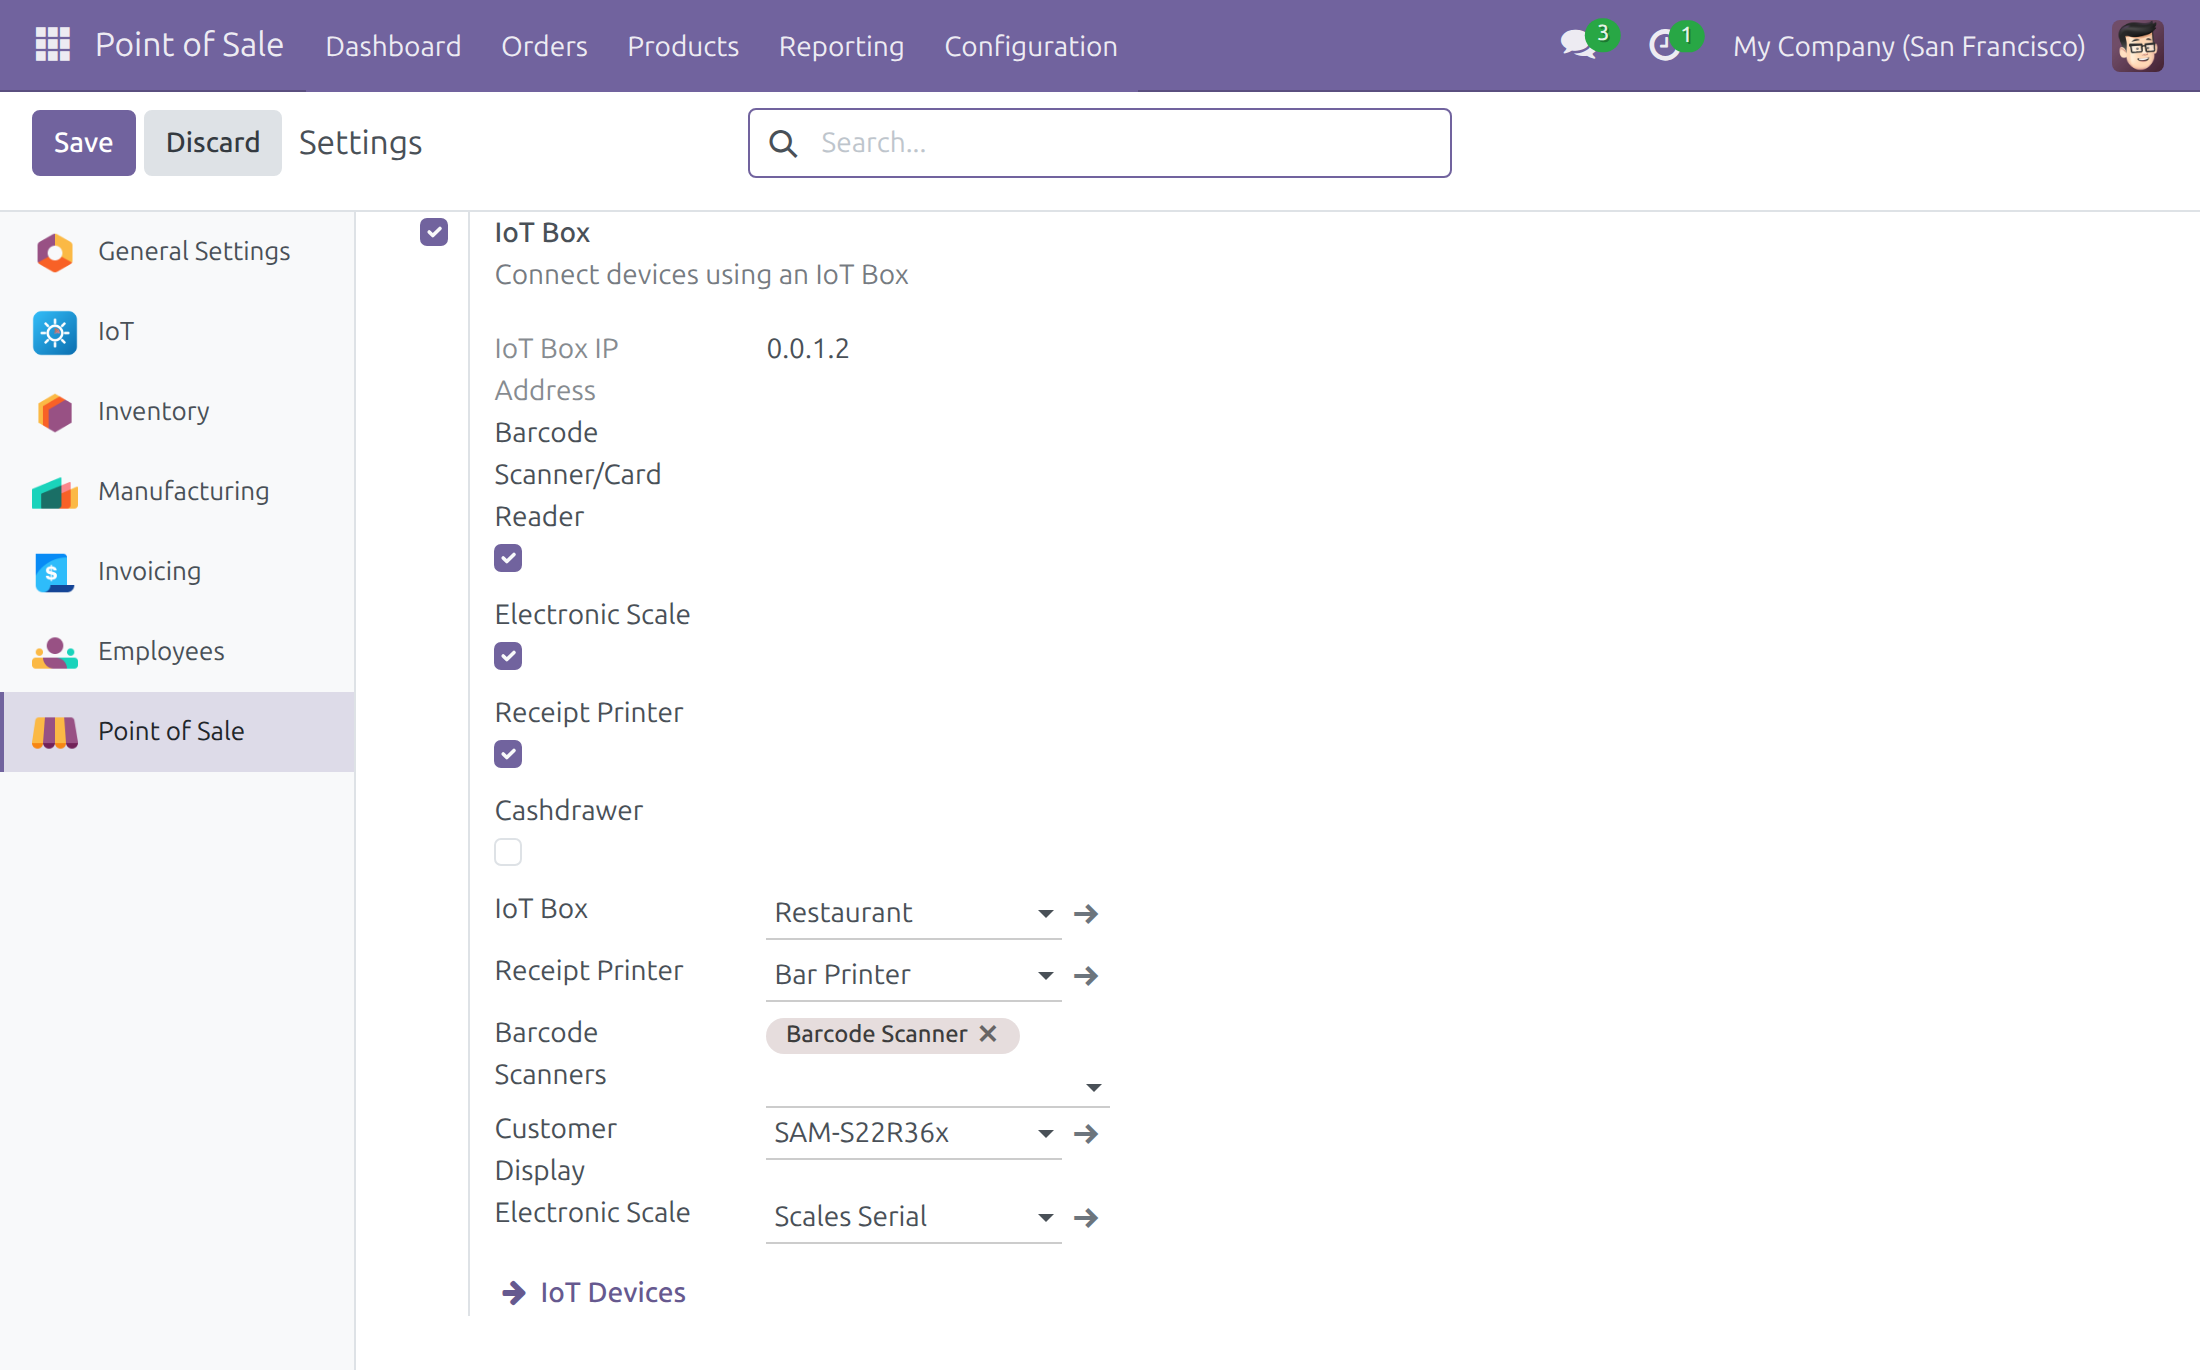Open the Dashboard menu
Image resolution: width=2200 pixels, height=1370 pixels.
[393, 46]
